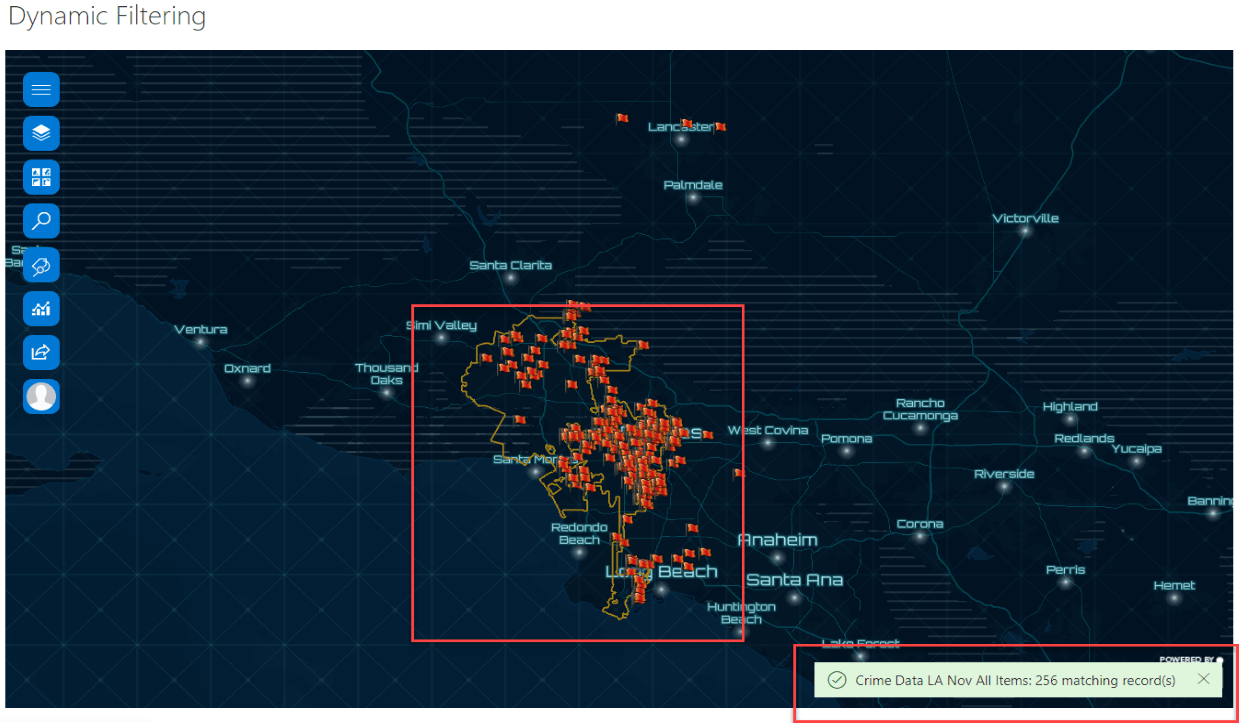Click the green checkmark notification icon
The image size is (1239, 723).
pyautogui.click(x=838, y=680)
